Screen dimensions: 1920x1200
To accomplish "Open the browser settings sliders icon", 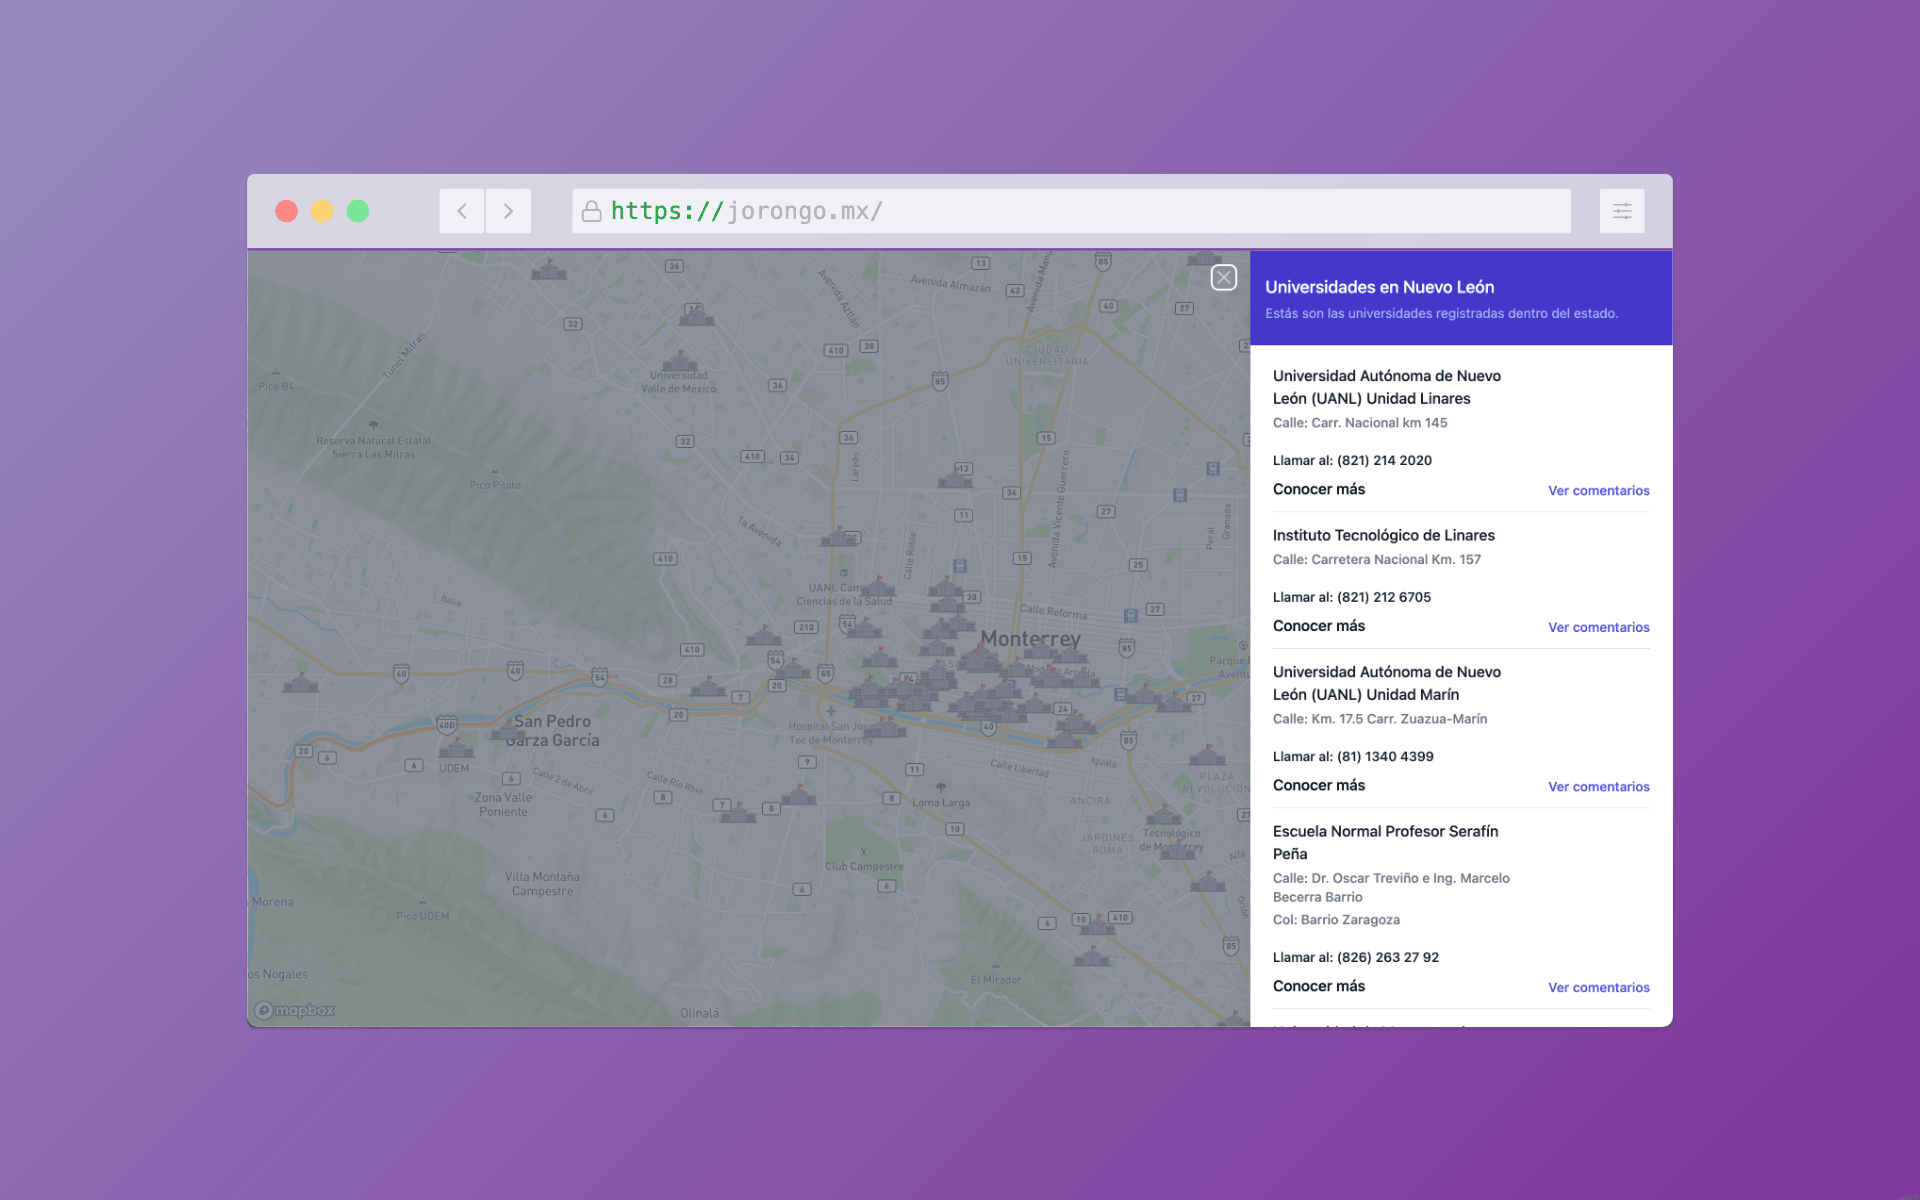I will [x=1622, y=211].
